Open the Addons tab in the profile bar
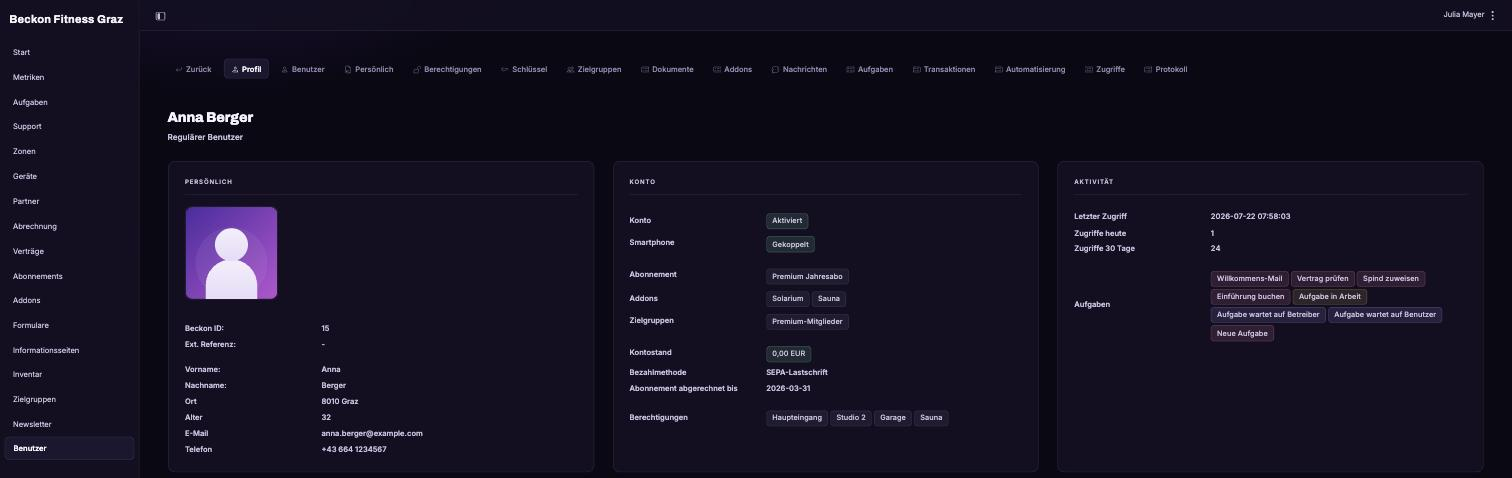1512x478 pixels. [x=732, y=69]
